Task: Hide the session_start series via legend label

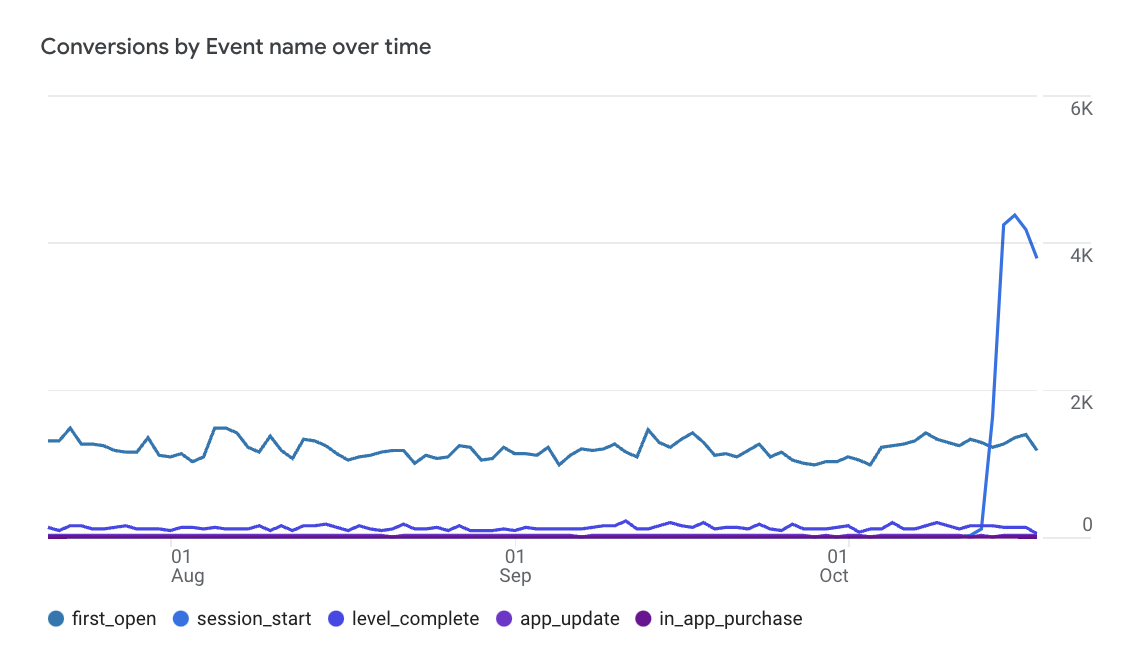Action: coord(254,619)
